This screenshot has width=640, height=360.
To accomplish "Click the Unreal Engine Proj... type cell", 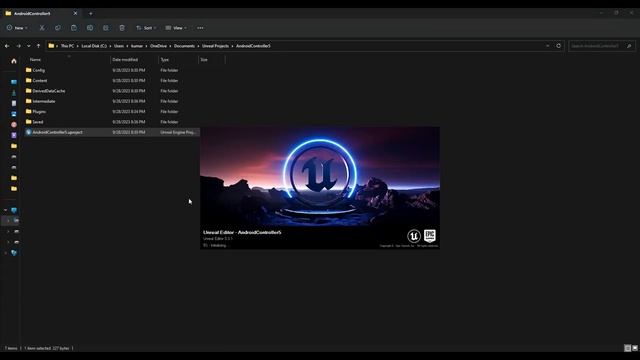I will (178, 132).
